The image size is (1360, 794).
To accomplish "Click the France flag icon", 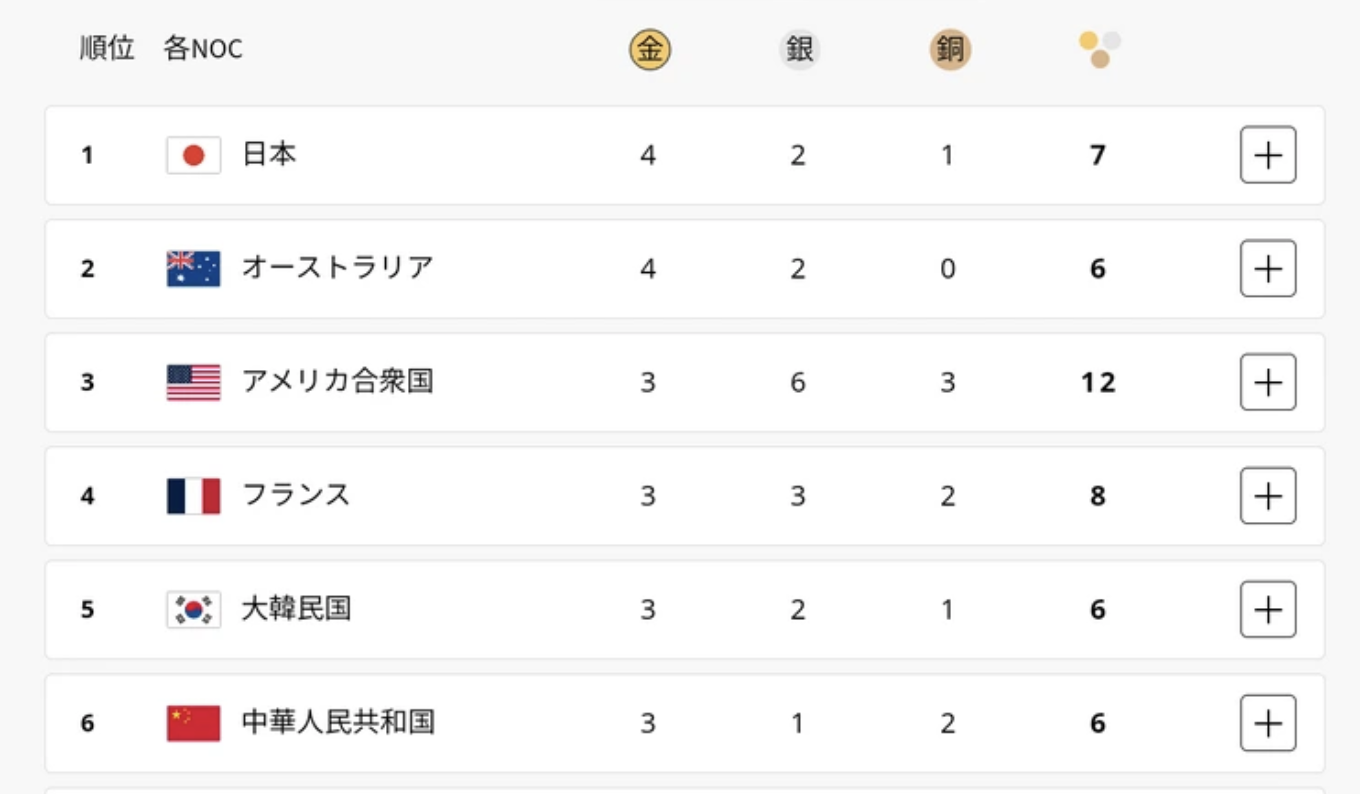I will (x=193, y=496).
